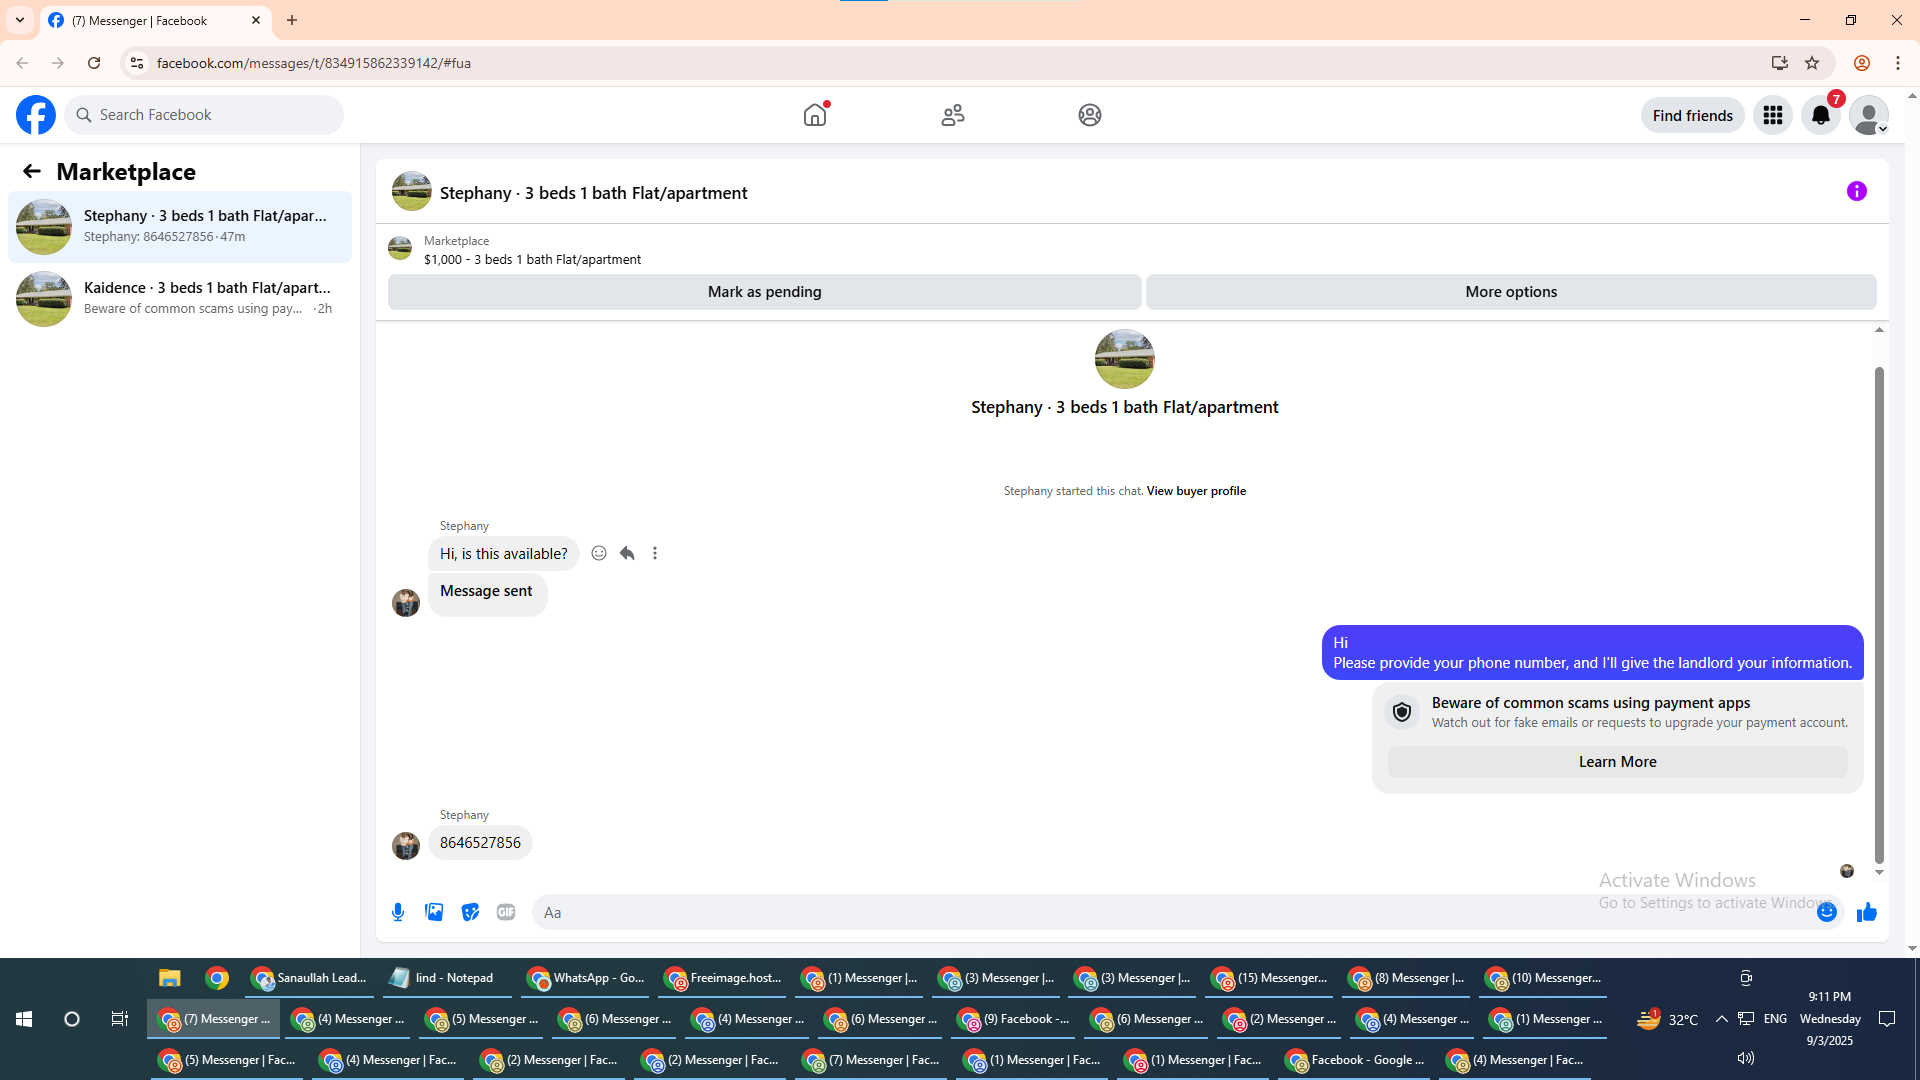
Task: Open the notifications bell
Action: click(x=1821, y=115)
